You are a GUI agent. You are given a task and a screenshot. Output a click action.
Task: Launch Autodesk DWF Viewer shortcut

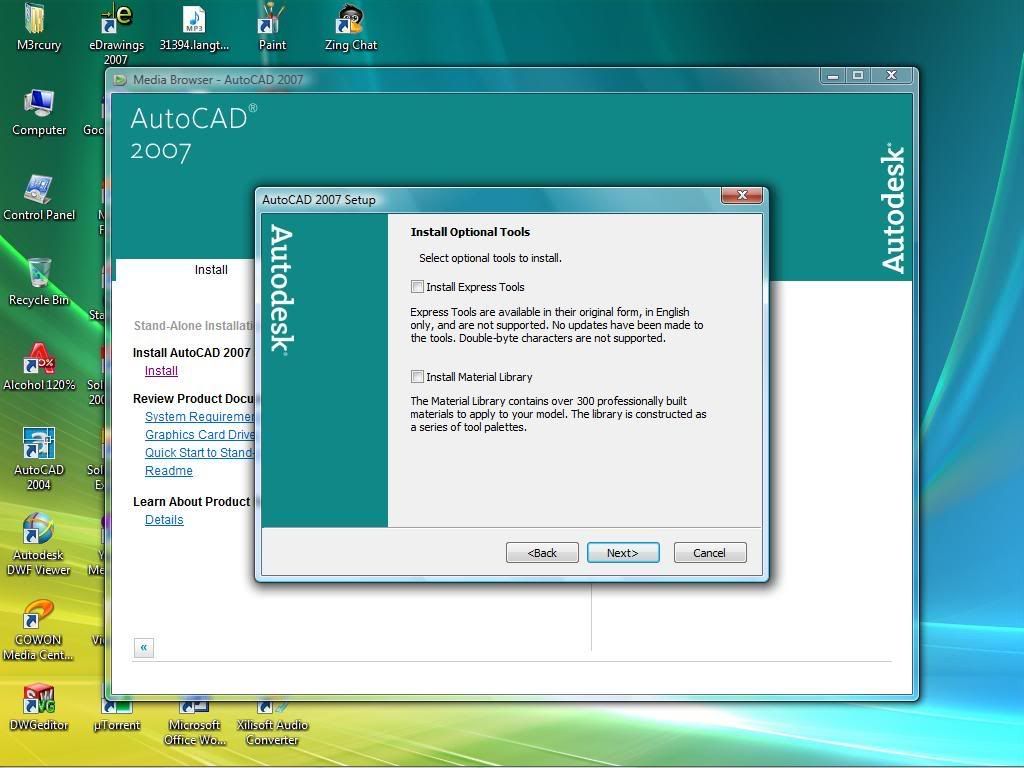(39, 544)
